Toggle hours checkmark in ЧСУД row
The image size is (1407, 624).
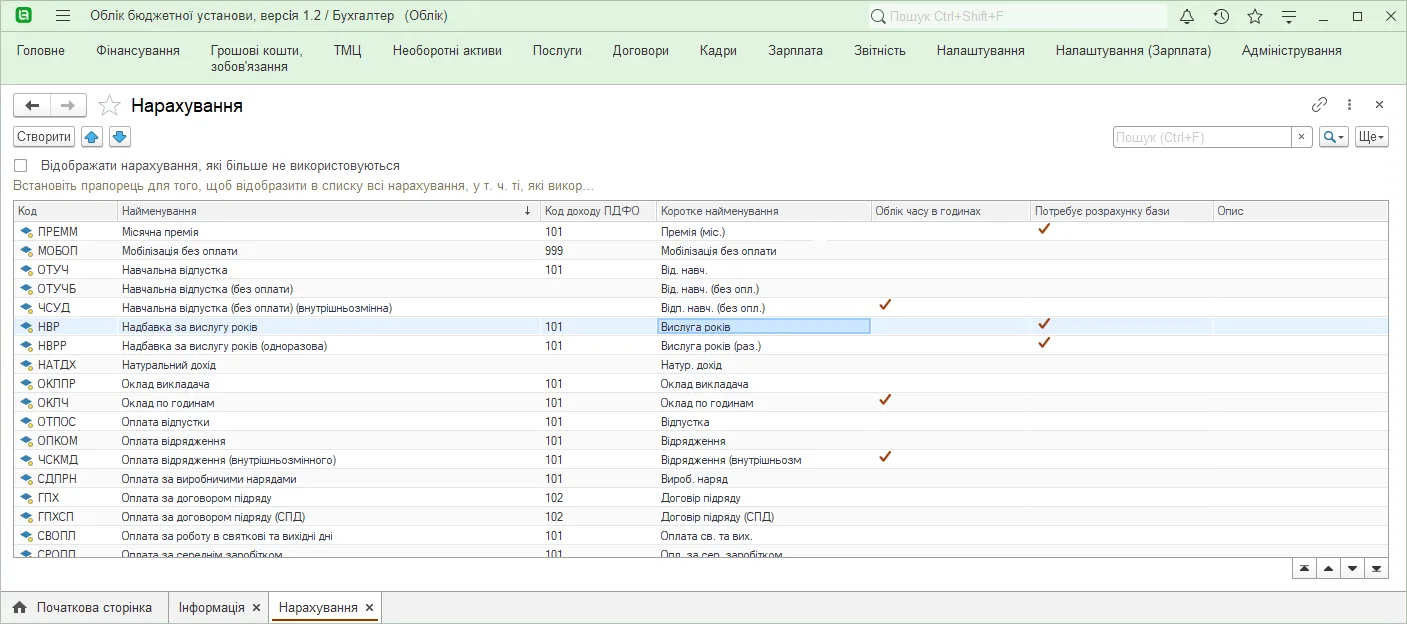(884, 304)
